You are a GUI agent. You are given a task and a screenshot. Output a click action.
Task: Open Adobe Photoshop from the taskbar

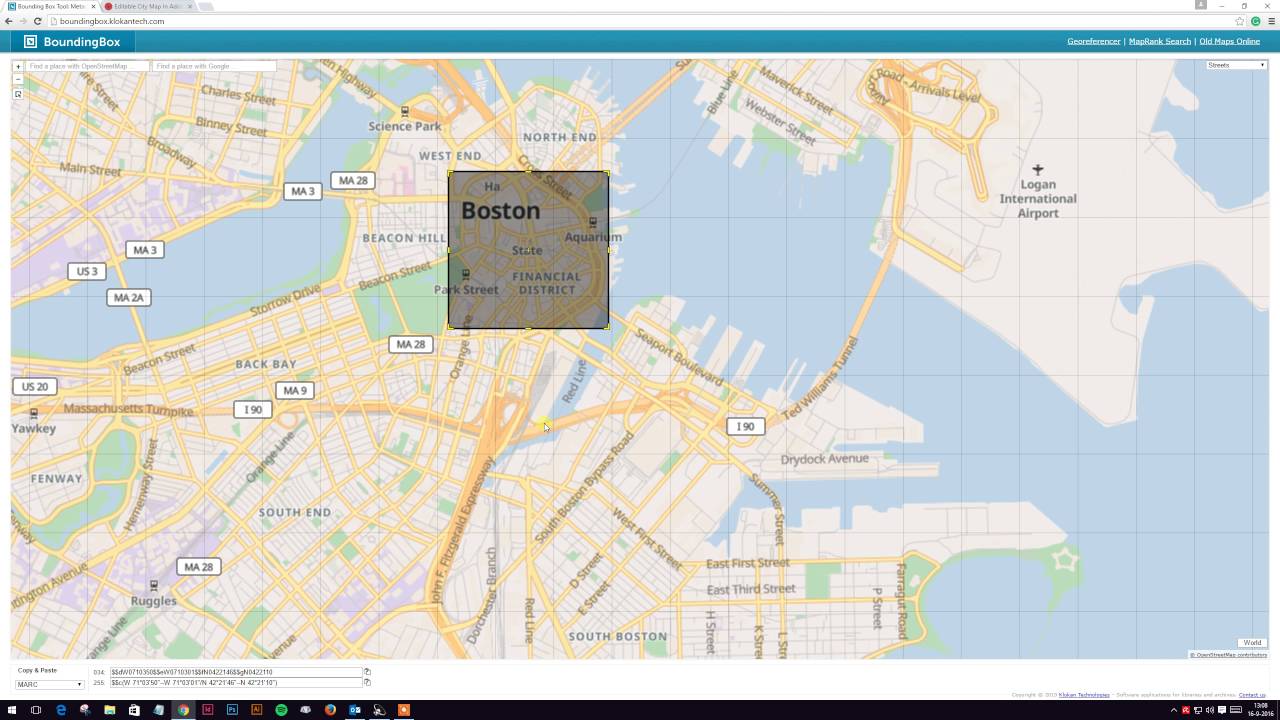(232, 710)
